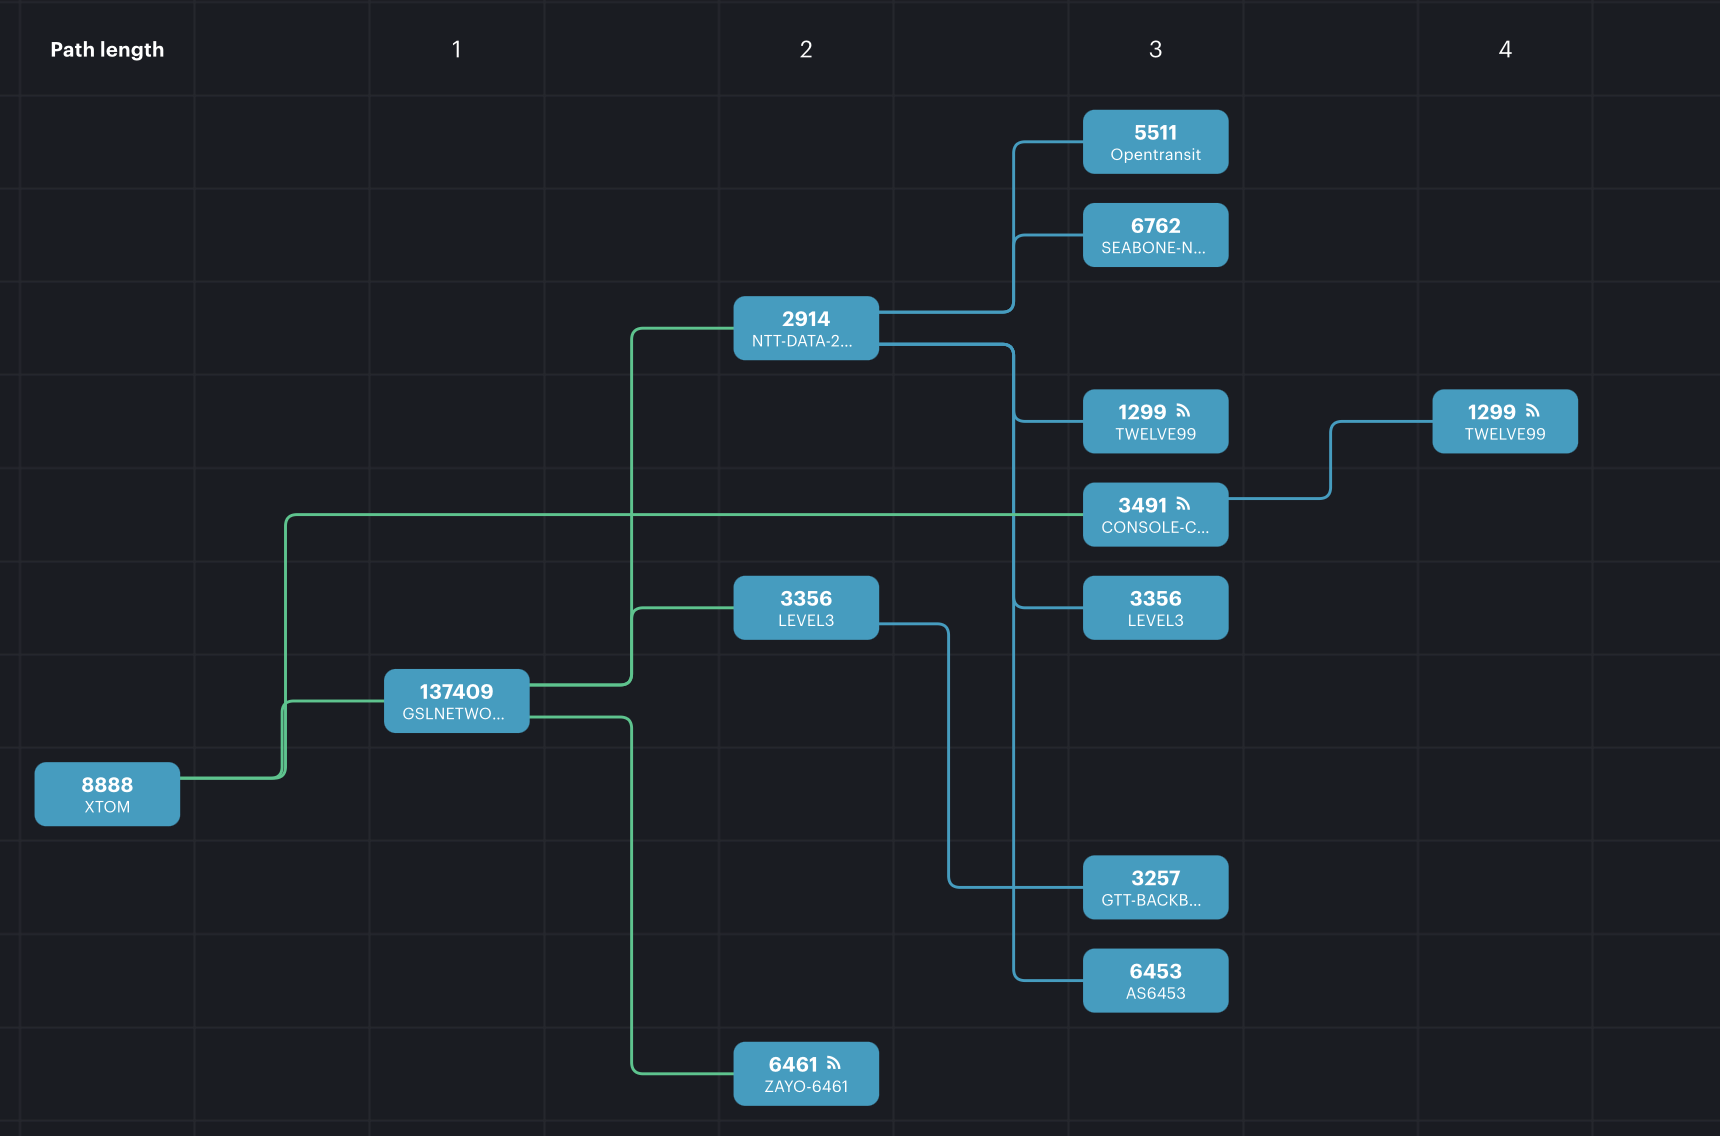
Task: Click path length column header 4
Action: [1505, 49]
